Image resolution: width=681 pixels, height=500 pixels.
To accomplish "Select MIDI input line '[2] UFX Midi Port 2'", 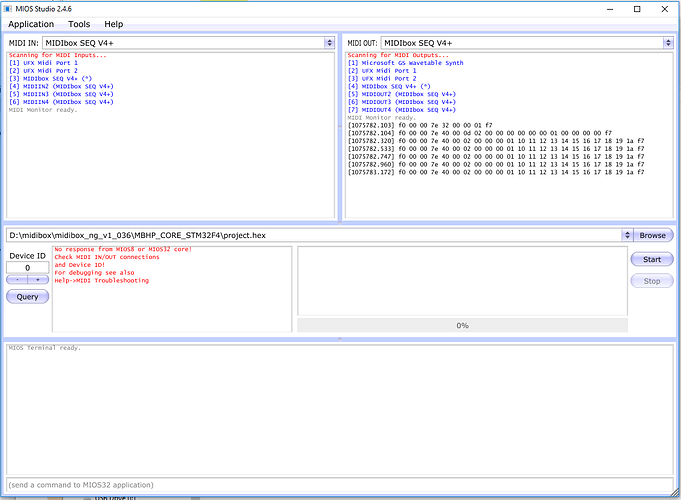I will (x=43, y=71).
